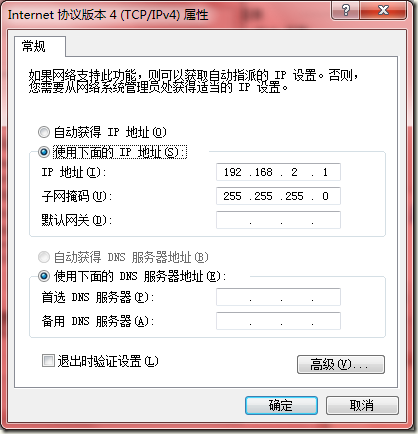Confirm with the 确定 button
The height and width of the screenshot is (434, 418).
click(281, 405)
